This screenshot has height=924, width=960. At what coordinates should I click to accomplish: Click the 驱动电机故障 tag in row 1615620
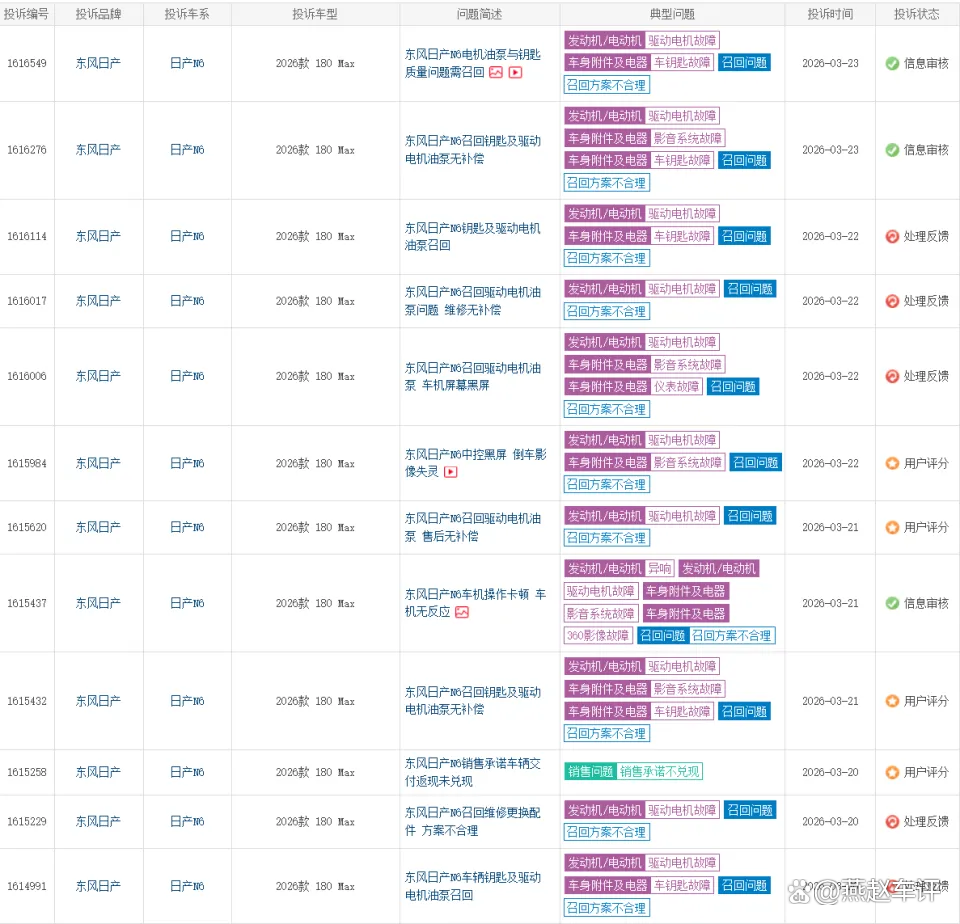coord(682,516)
